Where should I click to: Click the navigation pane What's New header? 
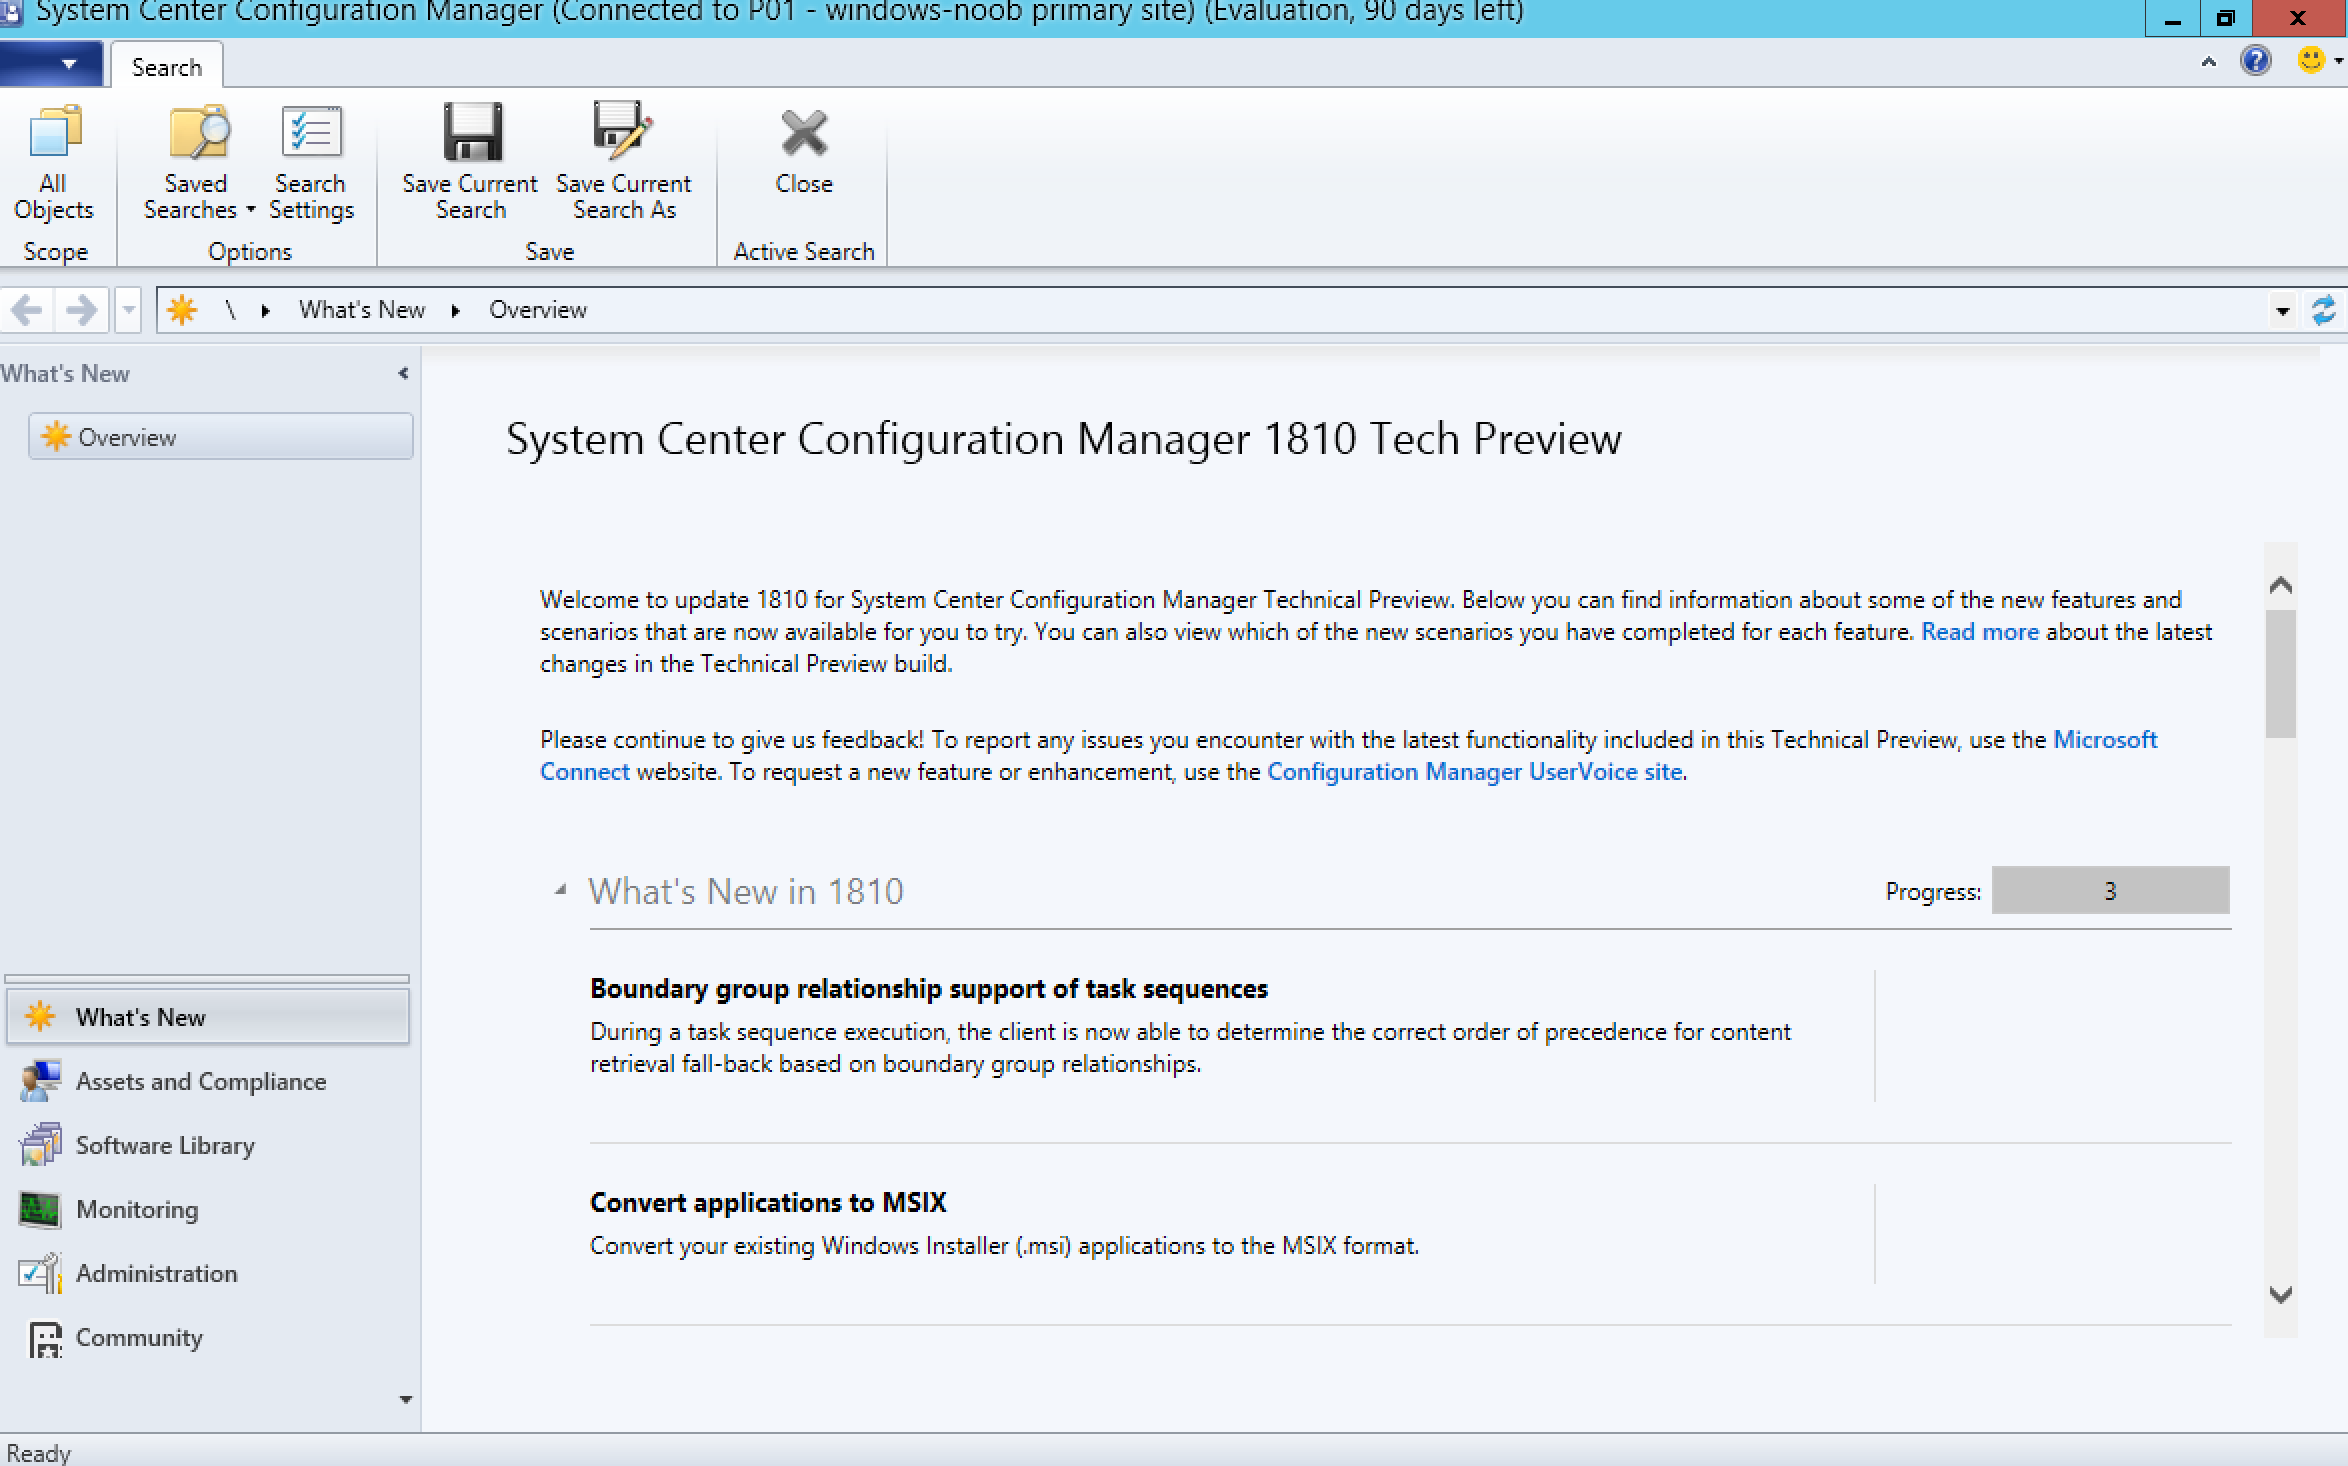[65, 373]
